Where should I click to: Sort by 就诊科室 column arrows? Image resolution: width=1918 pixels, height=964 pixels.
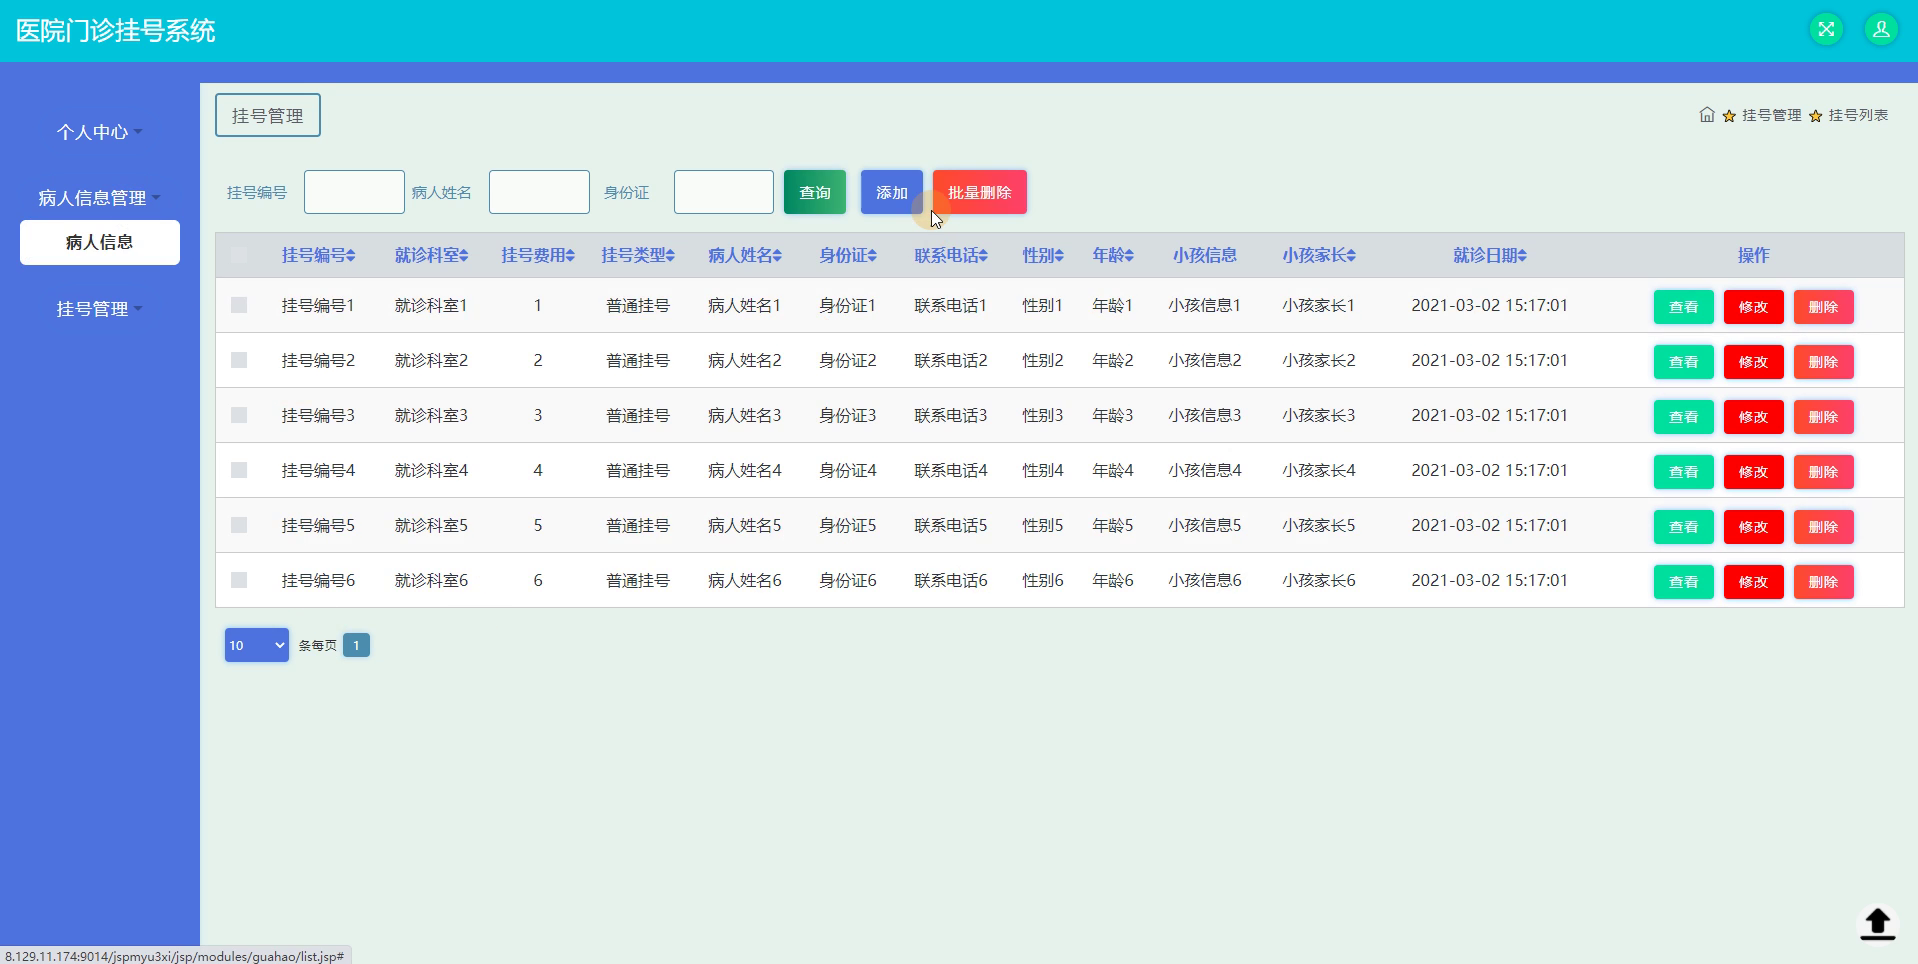click(464, 256)
